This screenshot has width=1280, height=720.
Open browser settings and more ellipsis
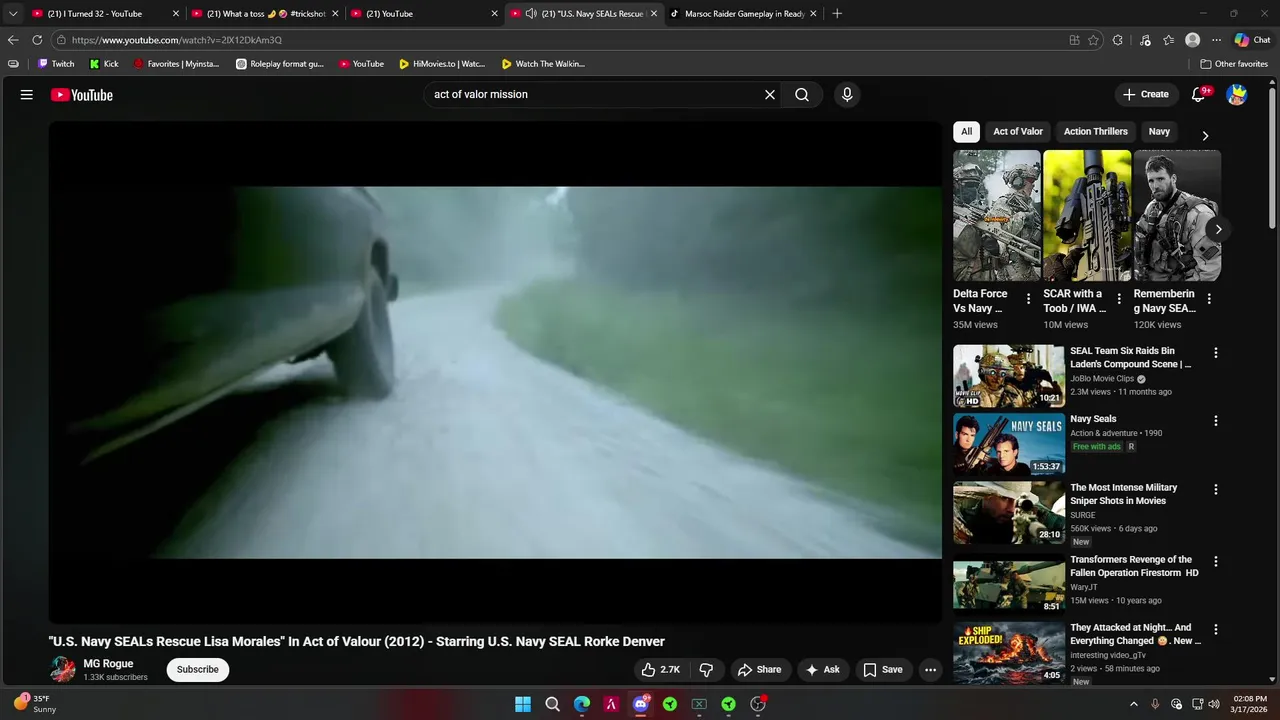tap(1216, 40)
